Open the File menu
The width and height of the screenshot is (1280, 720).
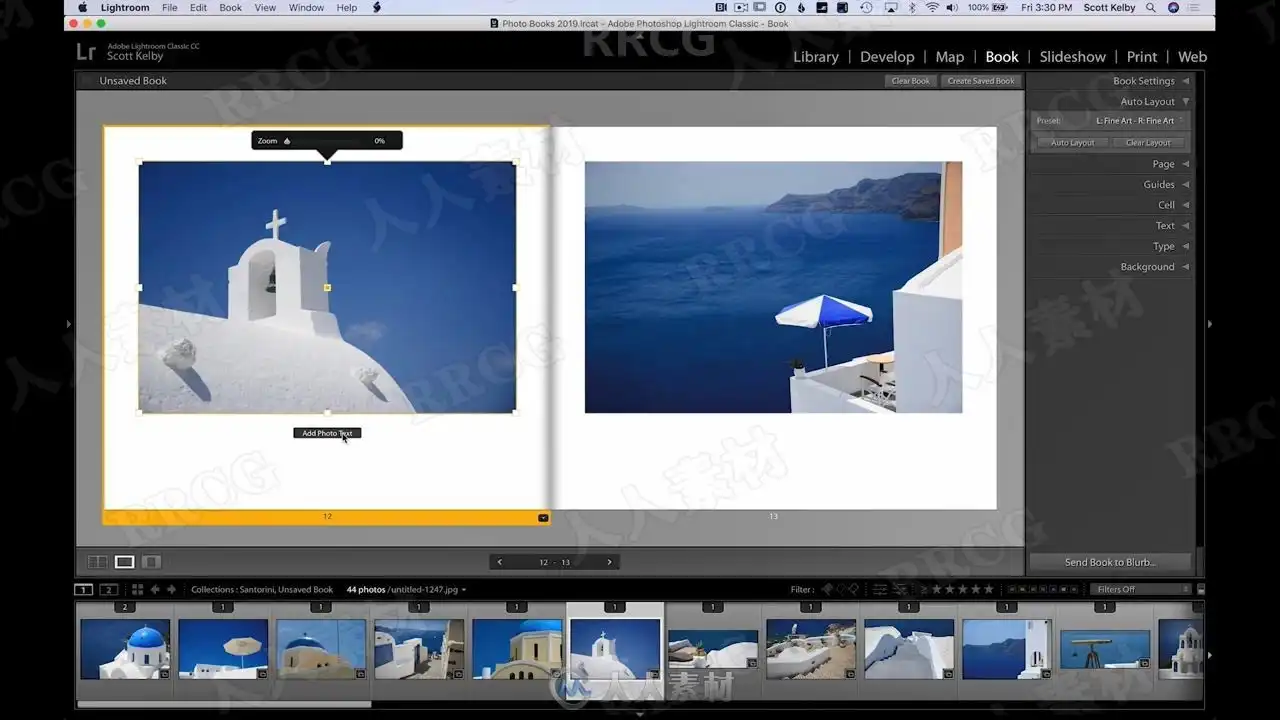170,8
